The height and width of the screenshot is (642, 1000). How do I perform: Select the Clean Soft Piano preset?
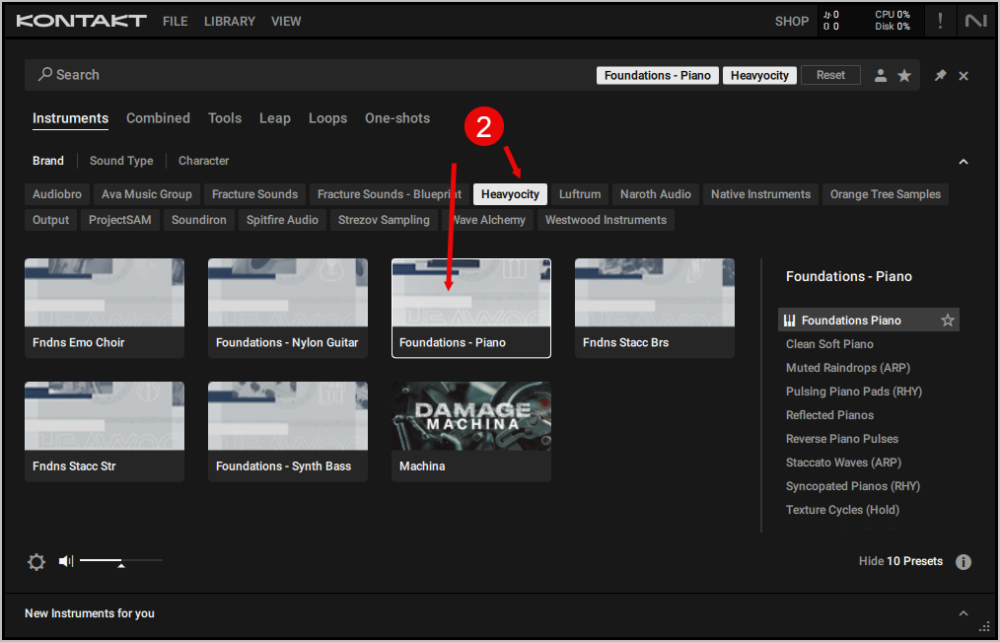[x=830, y=344]
